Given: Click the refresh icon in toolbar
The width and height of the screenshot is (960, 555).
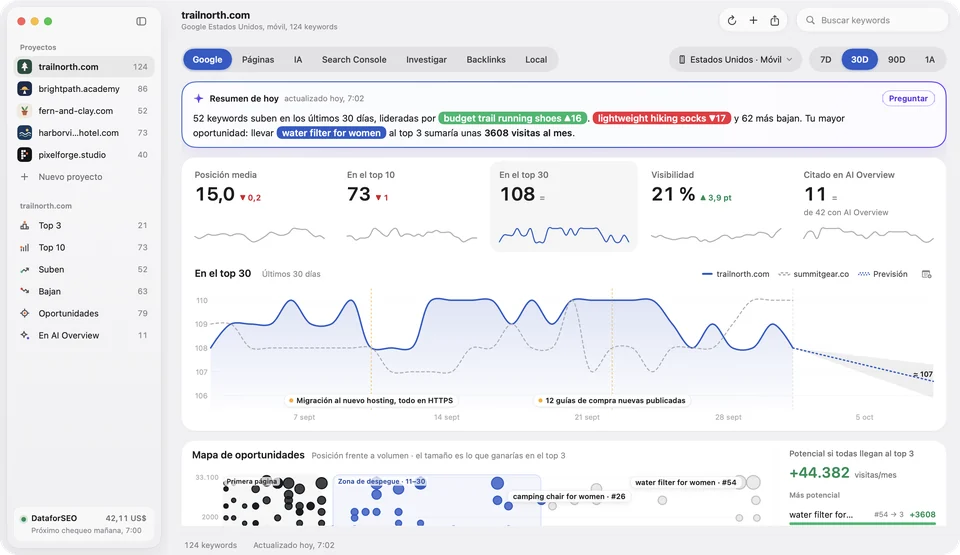Looking at the screenshot, I should coord(732,20).
